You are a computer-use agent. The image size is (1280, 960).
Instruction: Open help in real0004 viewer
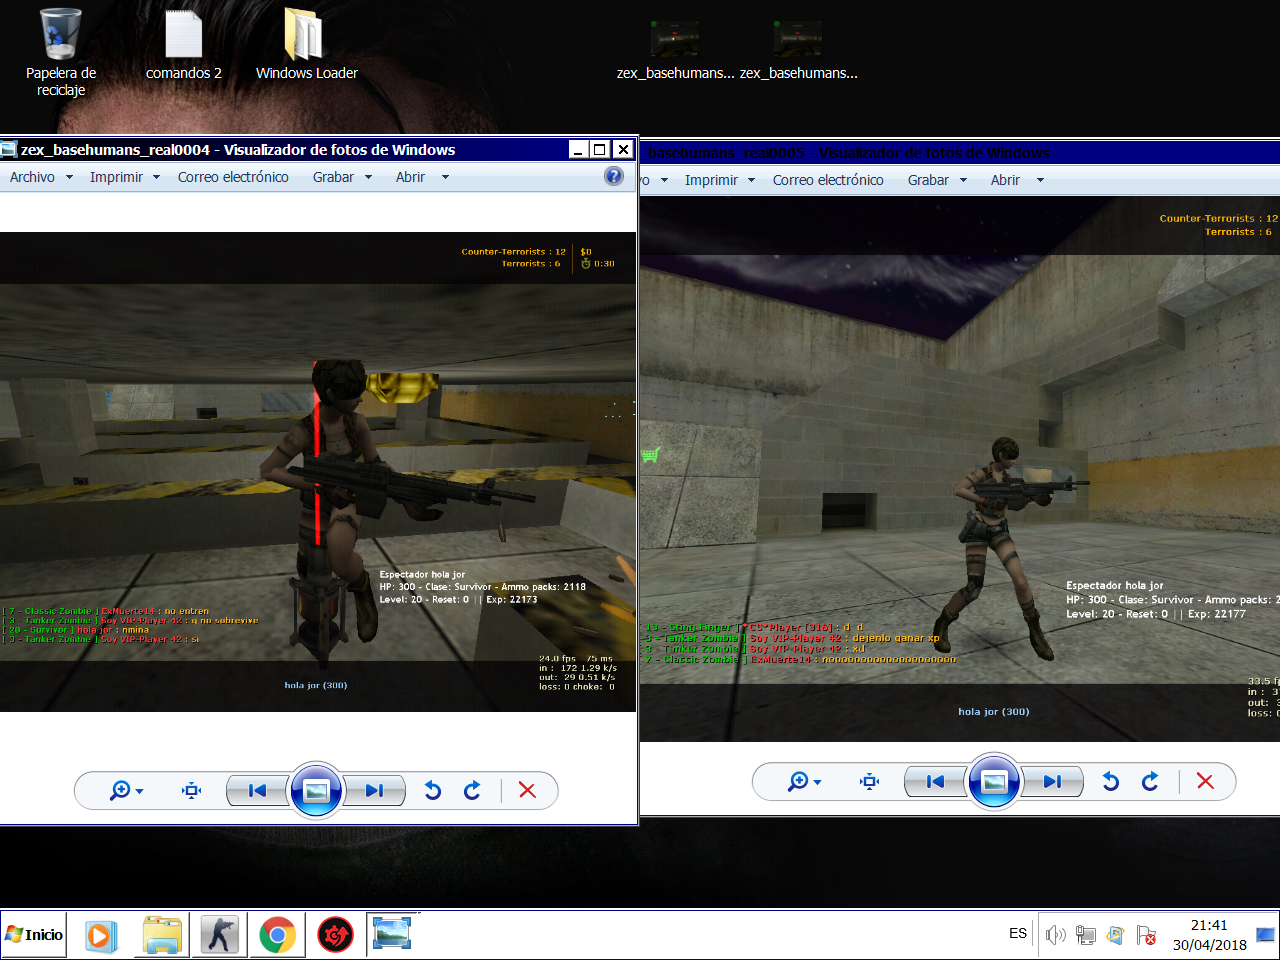coord(614,176)
